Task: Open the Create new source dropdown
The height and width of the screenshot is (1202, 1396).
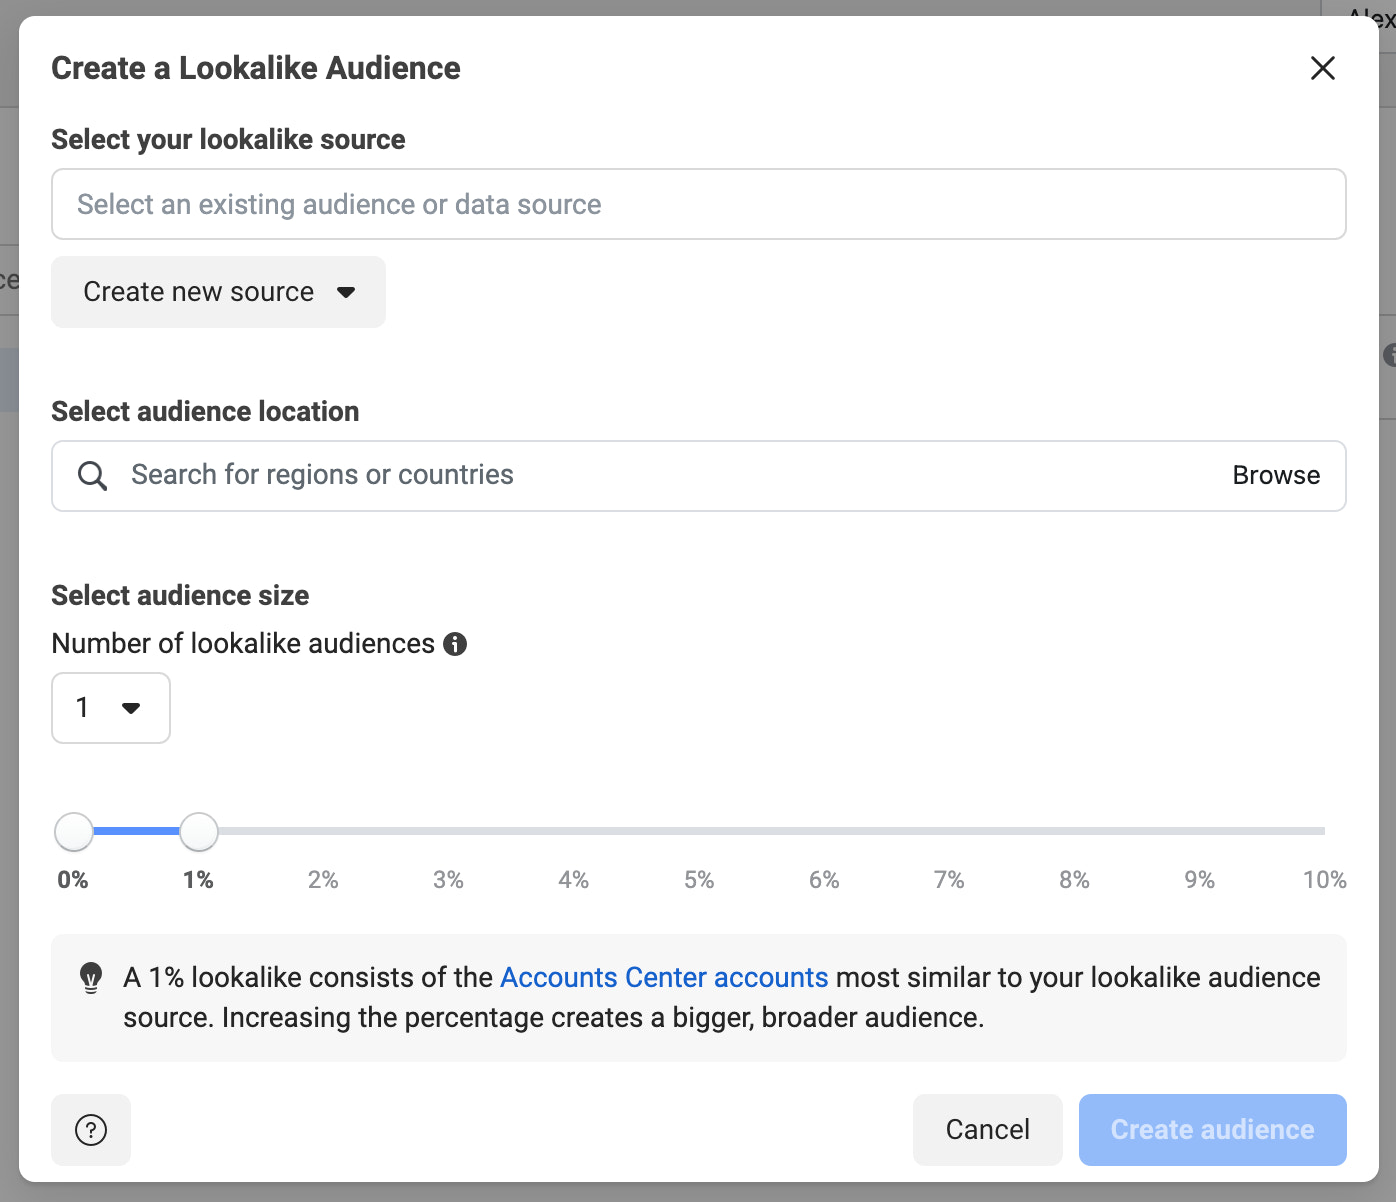Action: (x=218, y=292)
